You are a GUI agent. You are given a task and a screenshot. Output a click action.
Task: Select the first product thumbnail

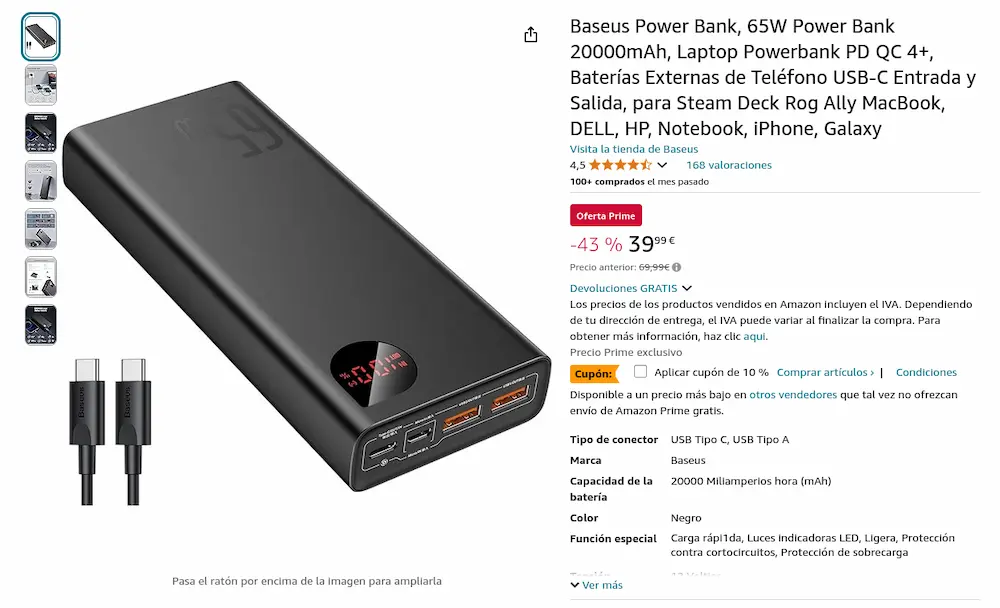(41, 37)
